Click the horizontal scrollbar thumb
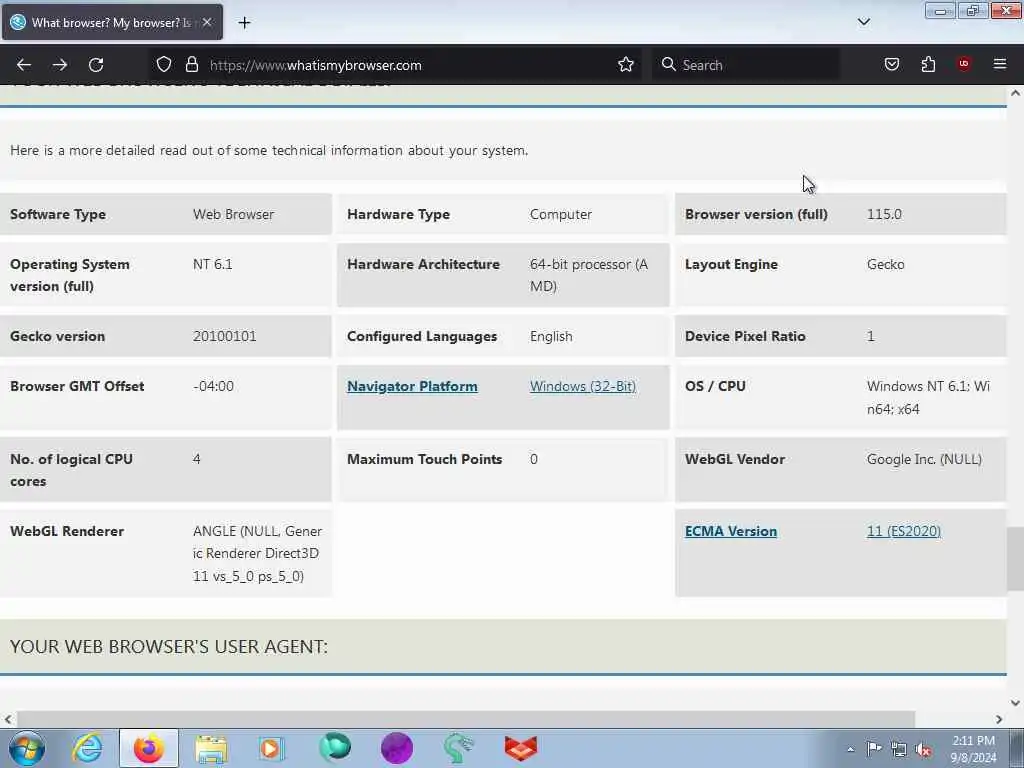The width and height of the screenshot is (1024, 768). (x=466, y=719)
